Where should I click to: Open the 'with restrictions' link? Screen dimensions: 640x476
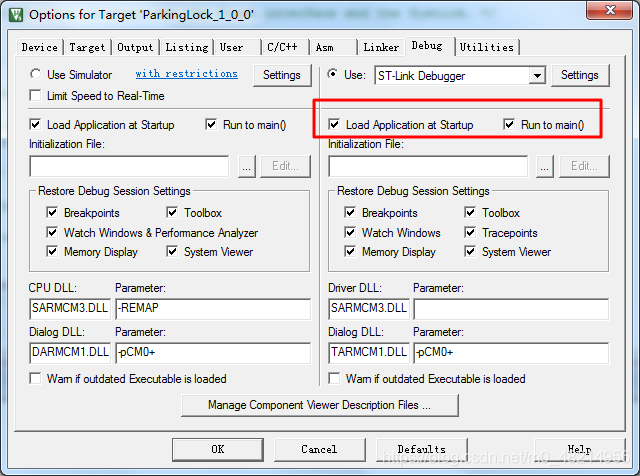187,74
